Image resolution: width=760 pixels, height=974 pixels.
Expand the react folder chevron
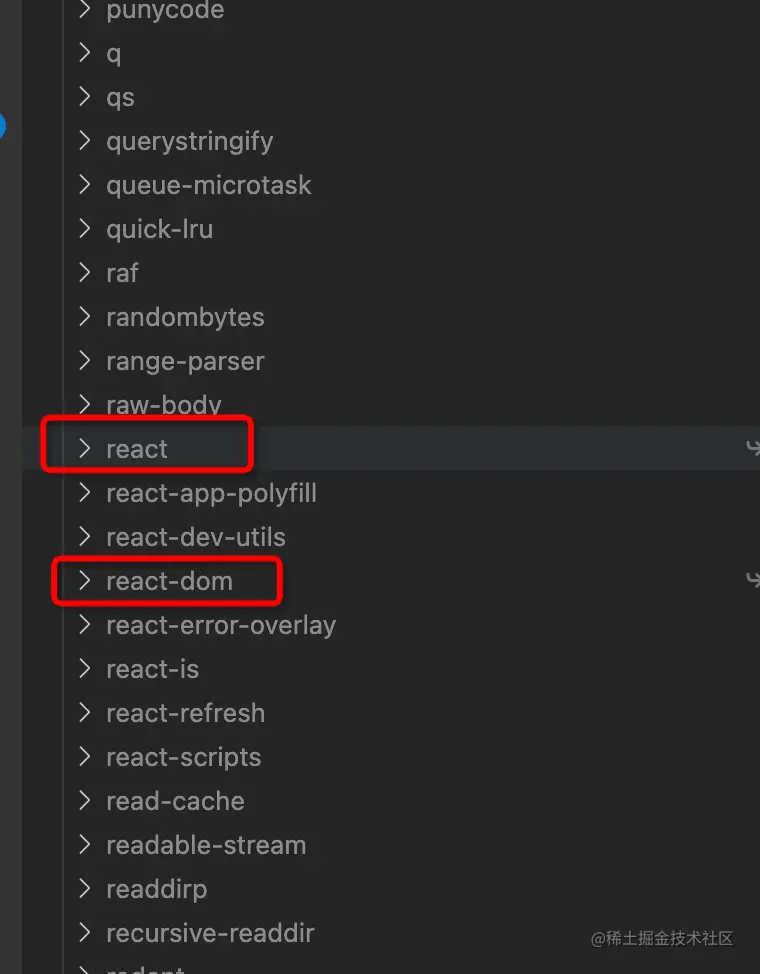point(85,449)
